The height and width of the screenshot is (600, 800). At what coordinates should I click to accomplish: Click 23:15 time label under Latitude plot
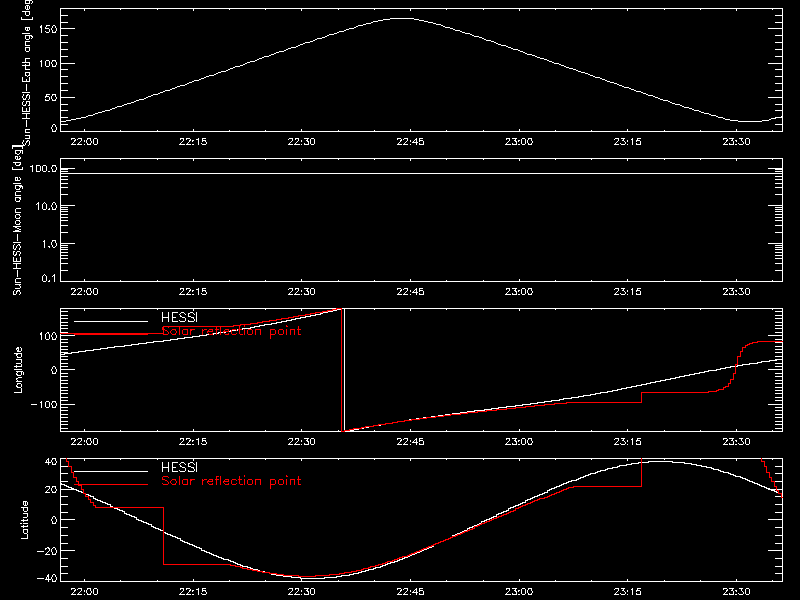628,591
